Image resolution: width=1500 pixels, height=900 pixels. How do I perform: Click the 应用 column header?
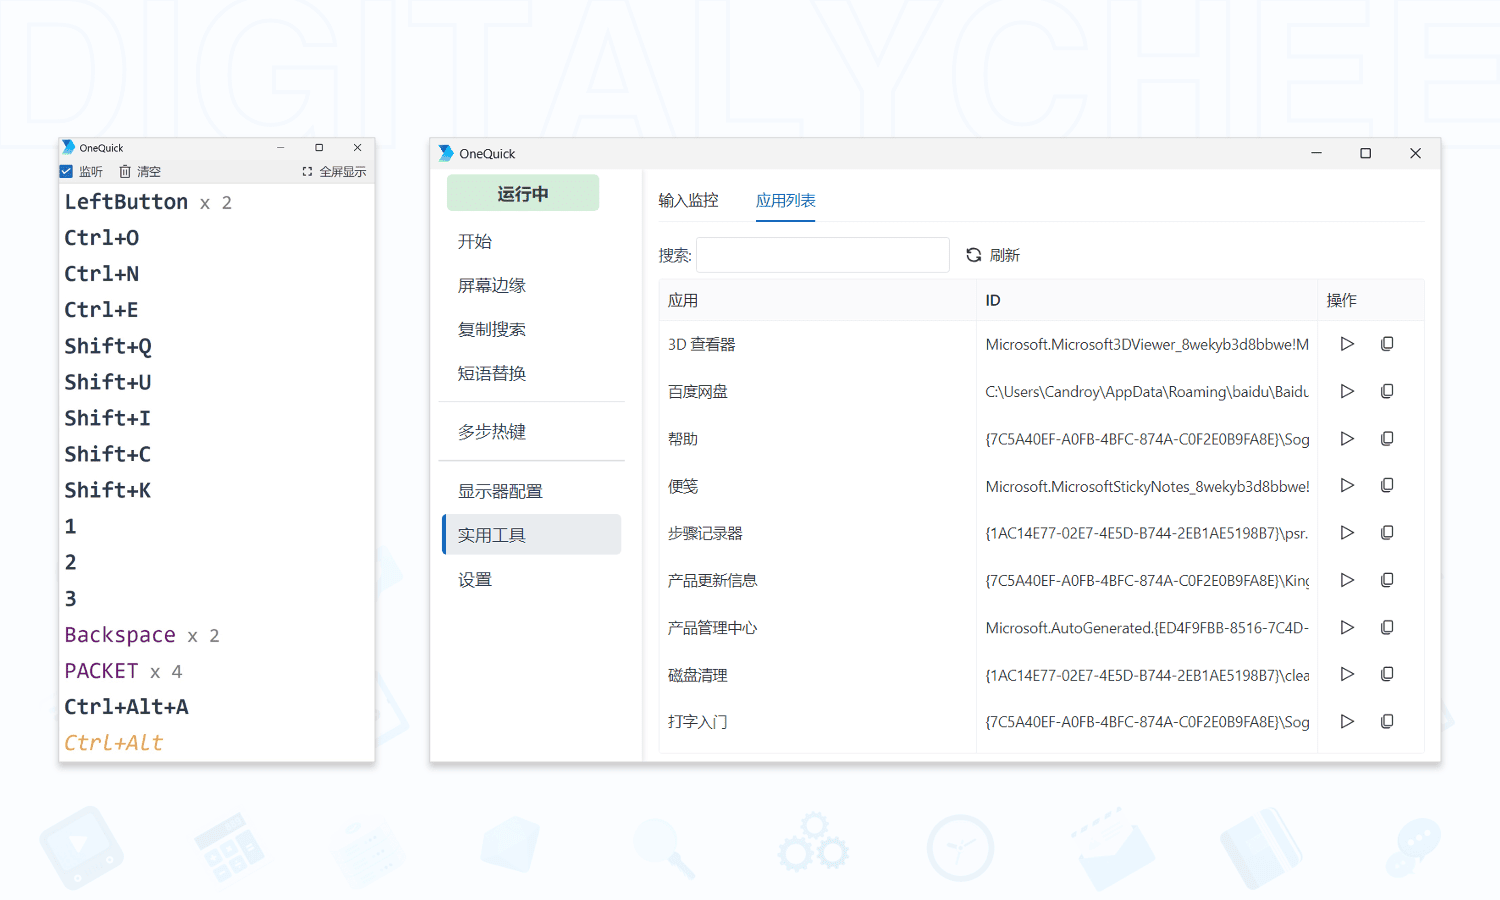pyautogui.click(x=683, y=300)
